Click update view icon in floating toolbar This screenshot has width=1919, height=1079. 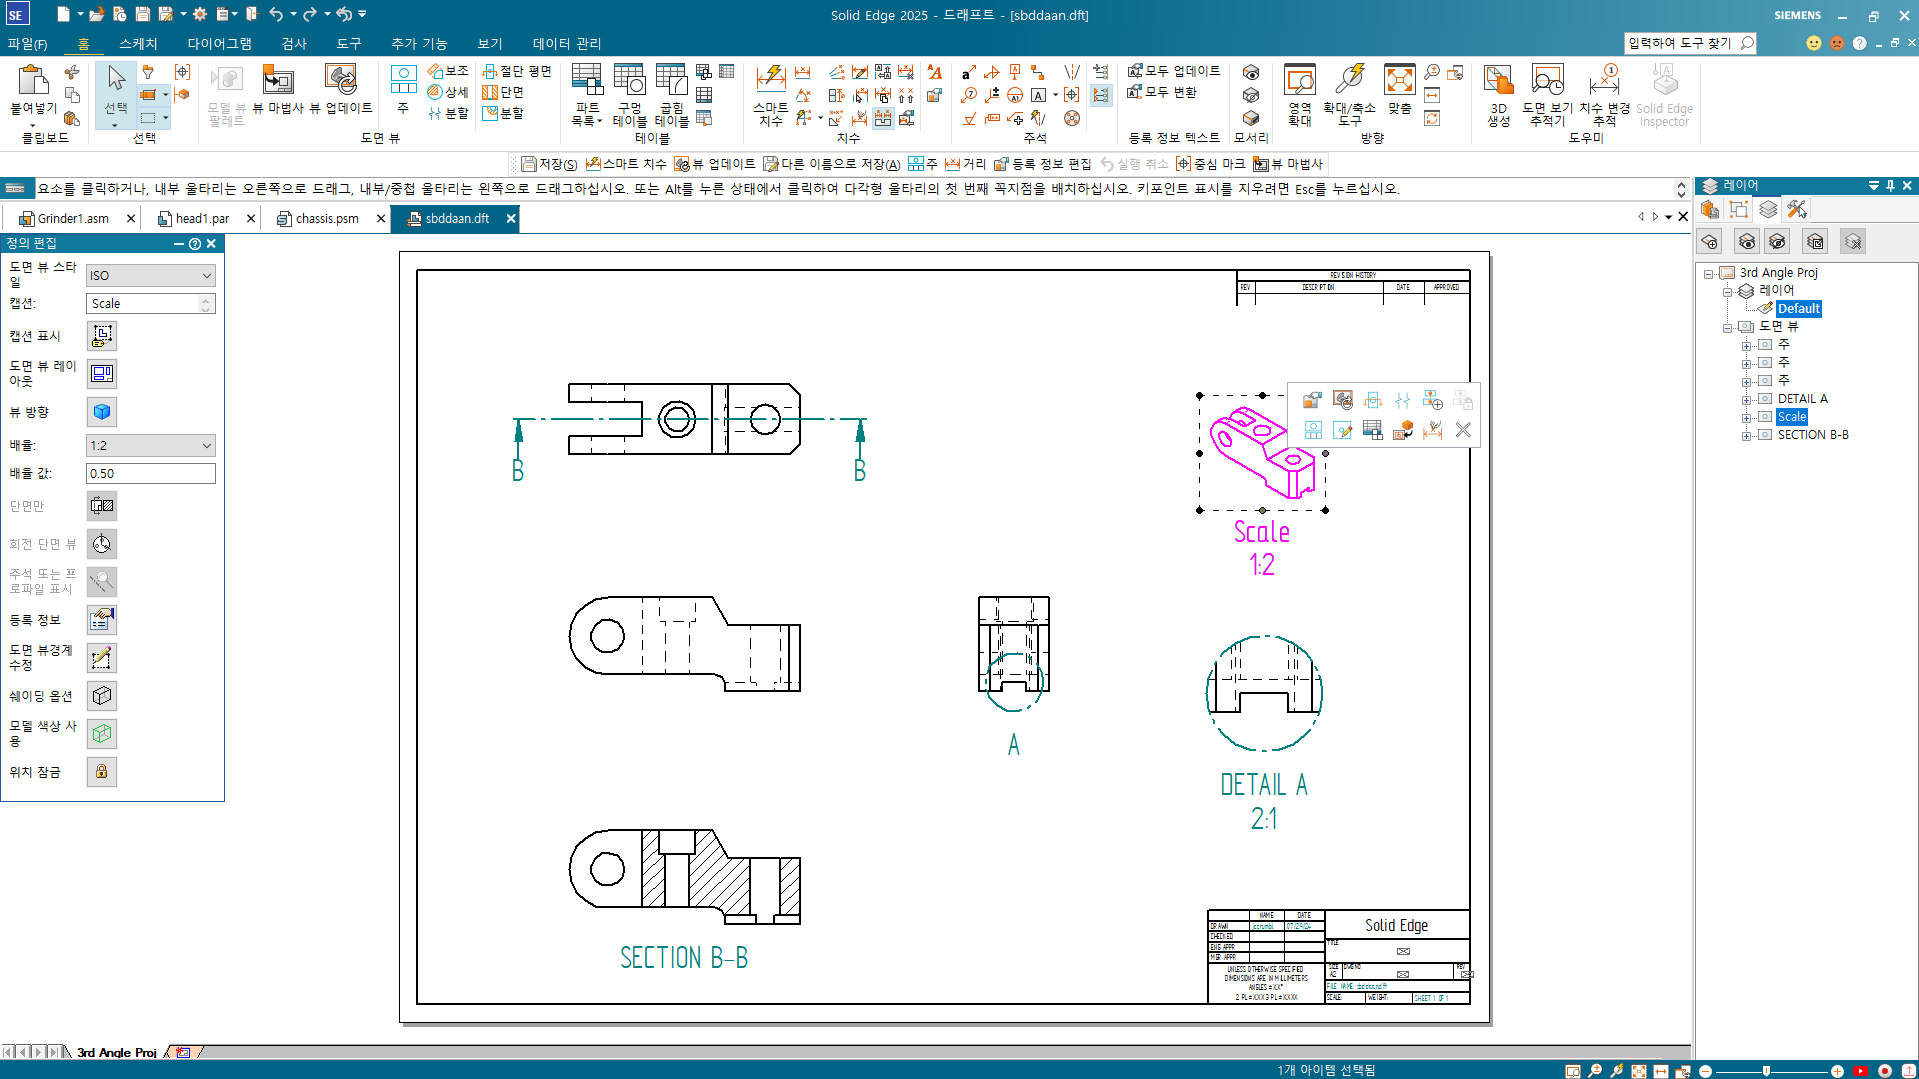point(1343,400)
